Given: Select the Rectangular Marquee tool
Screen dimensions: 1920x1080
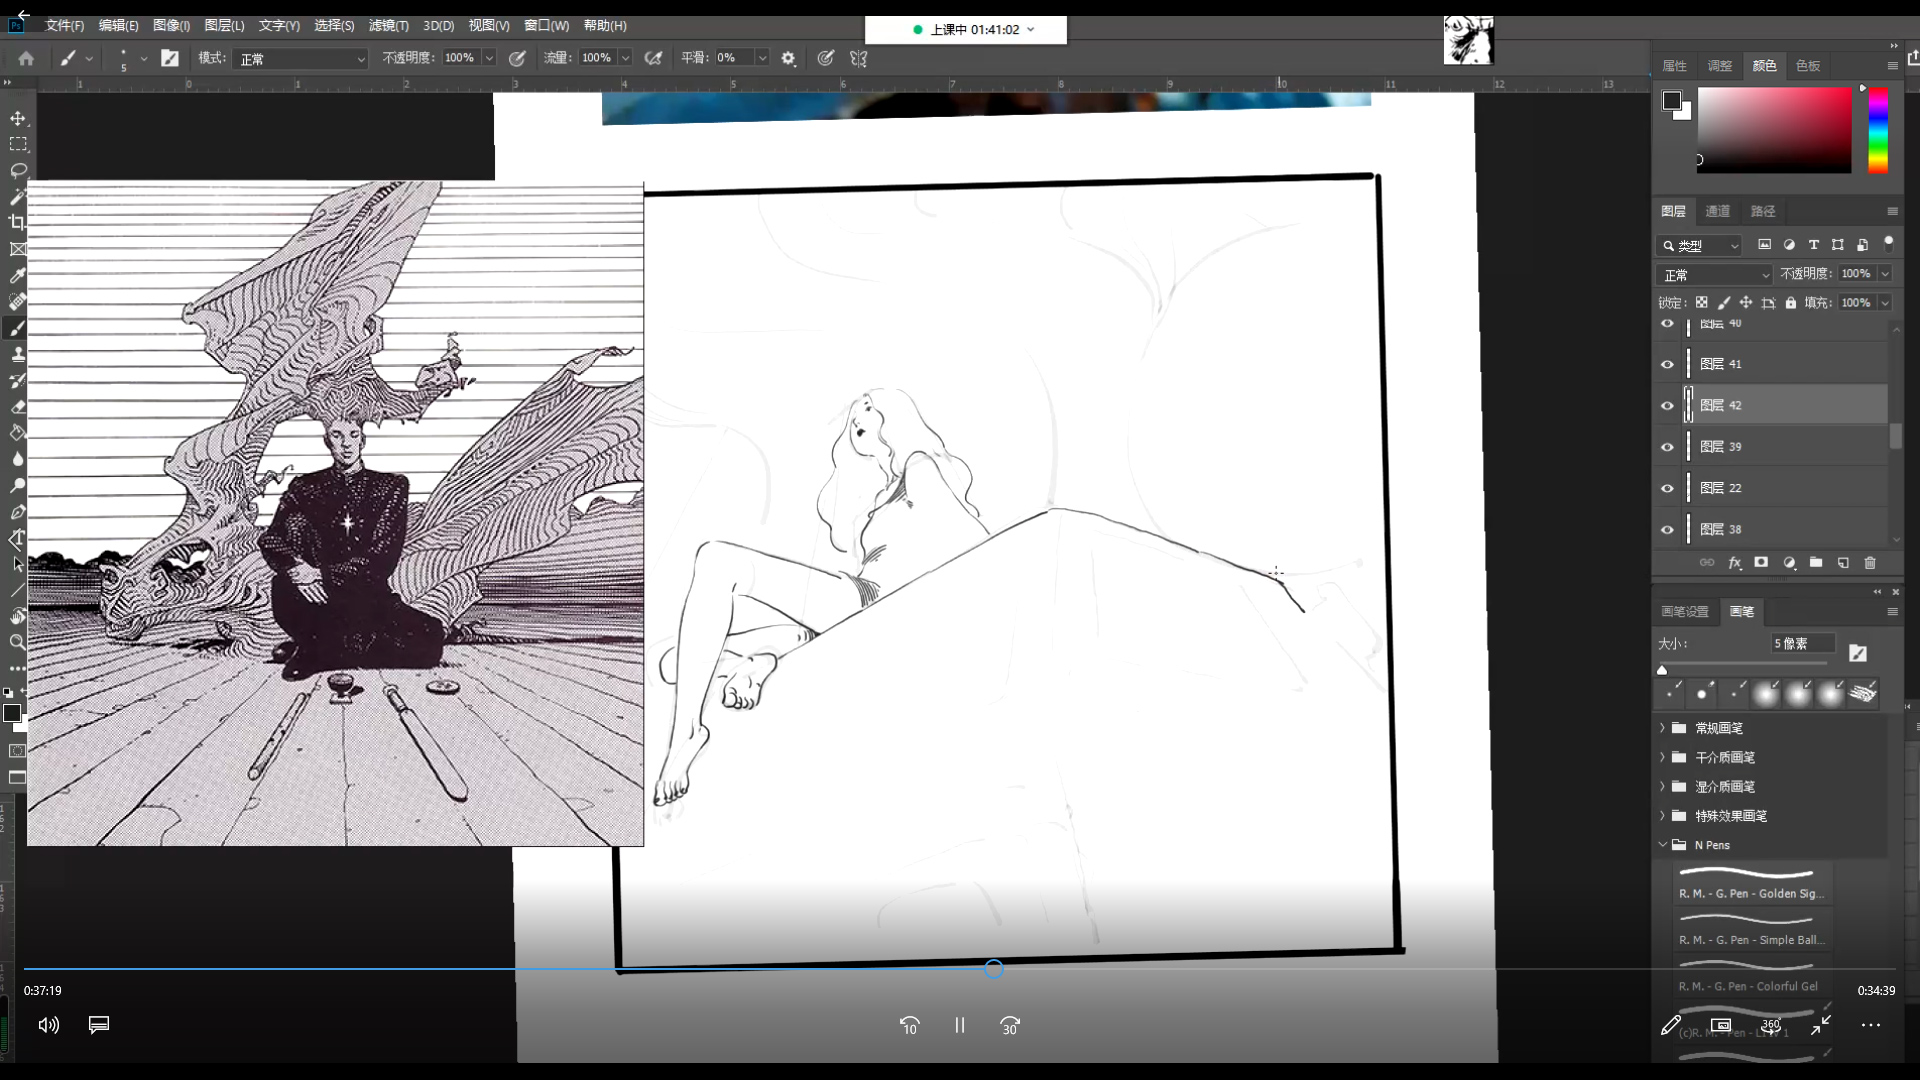Looking at the screenshot, I should point(18,144).
